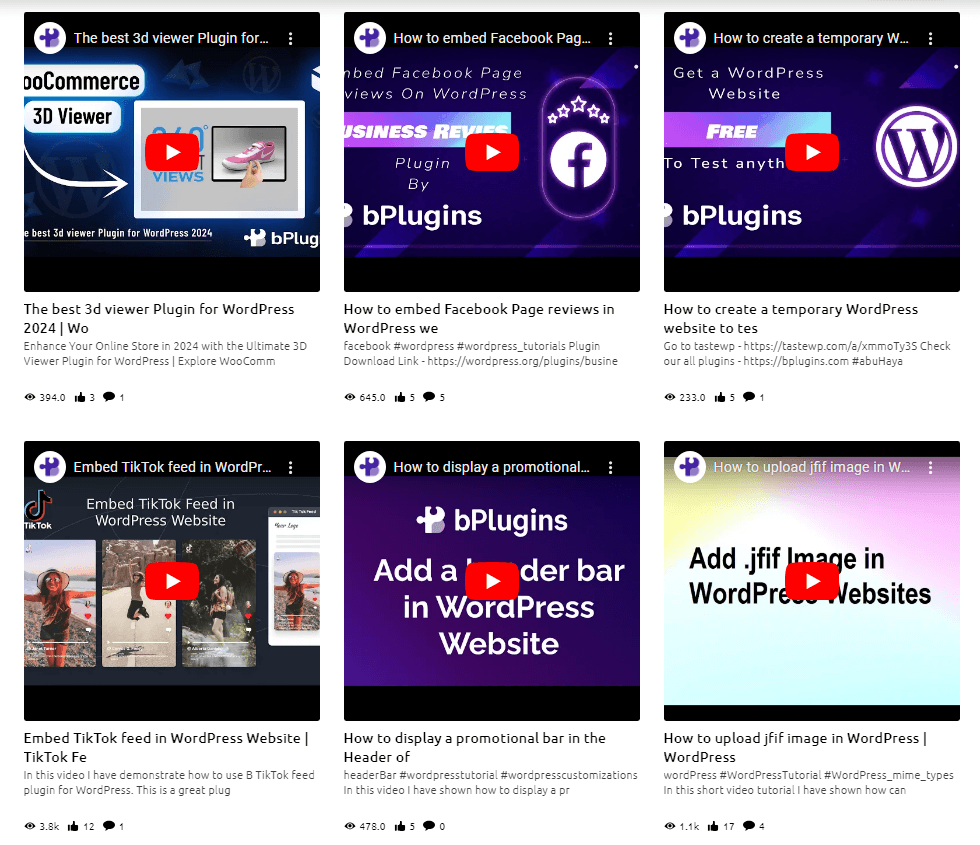Click channel avatar on jfif image video
Screen dimensions: 980x845
(690, 467)
